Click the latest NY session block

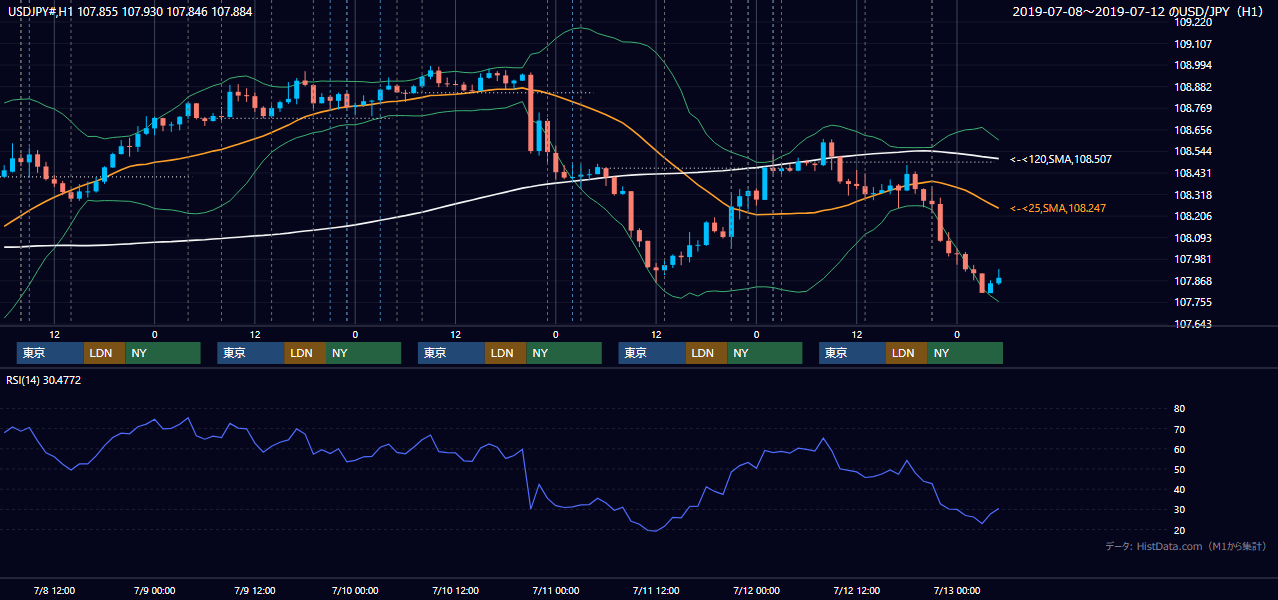tap(964, 353)
